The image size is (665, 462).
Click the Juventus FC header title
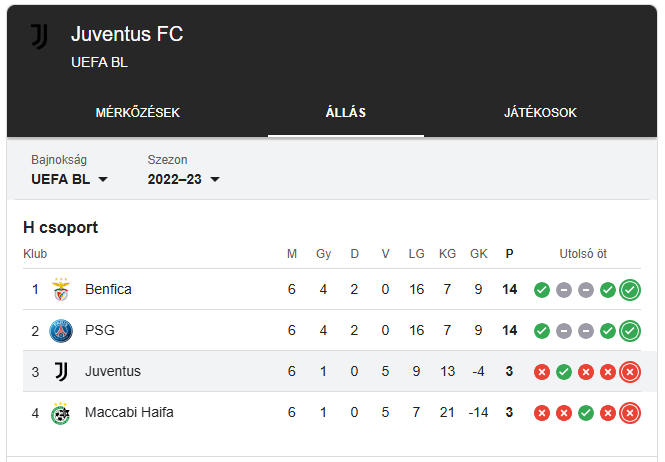pyautogui.click(x=127, y=34)
